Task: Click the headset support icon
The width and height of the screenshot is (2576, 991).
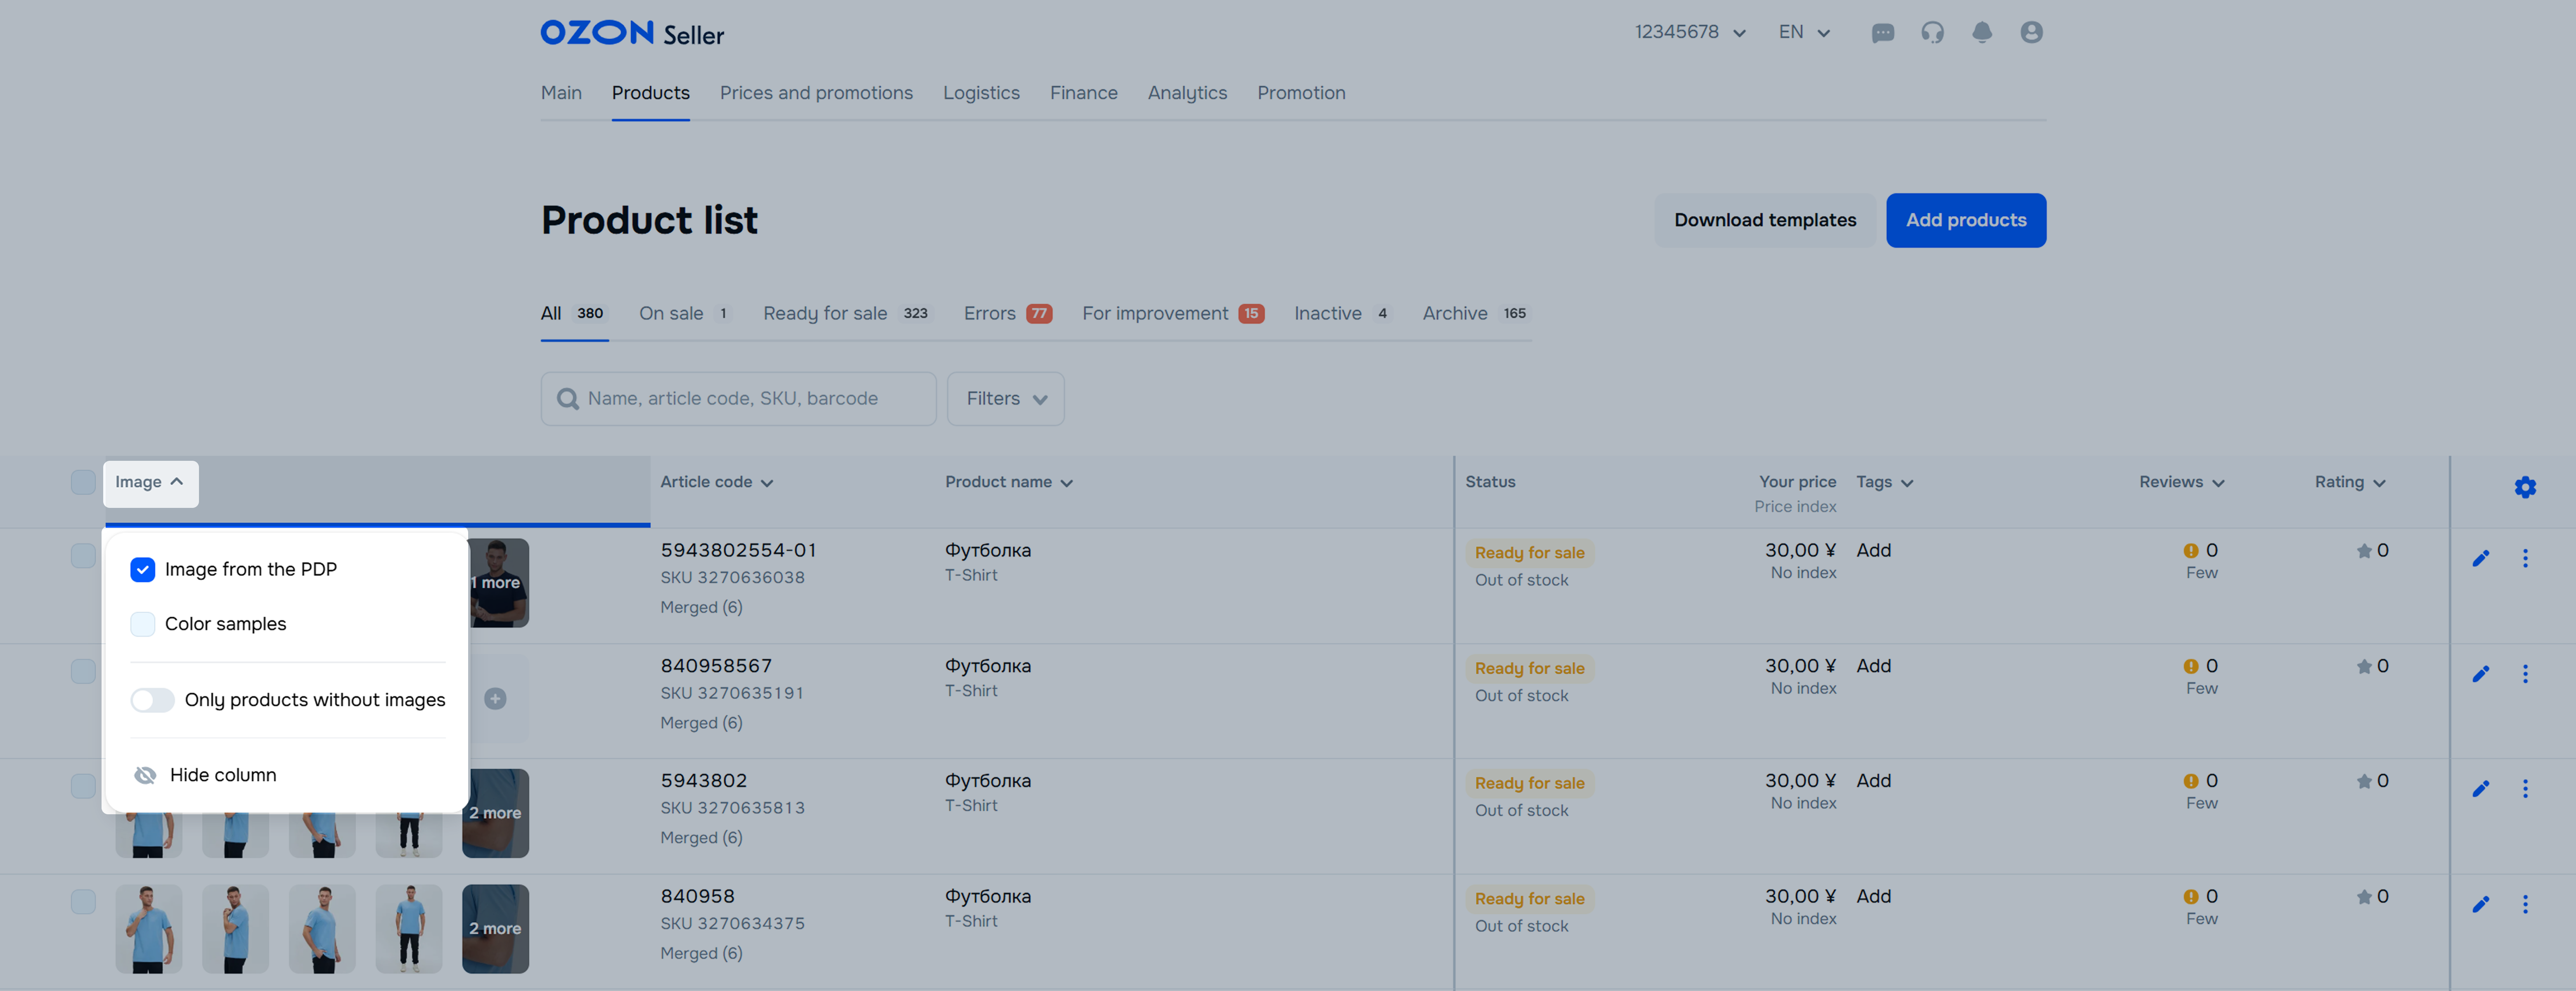Action: coord(1932,33)
